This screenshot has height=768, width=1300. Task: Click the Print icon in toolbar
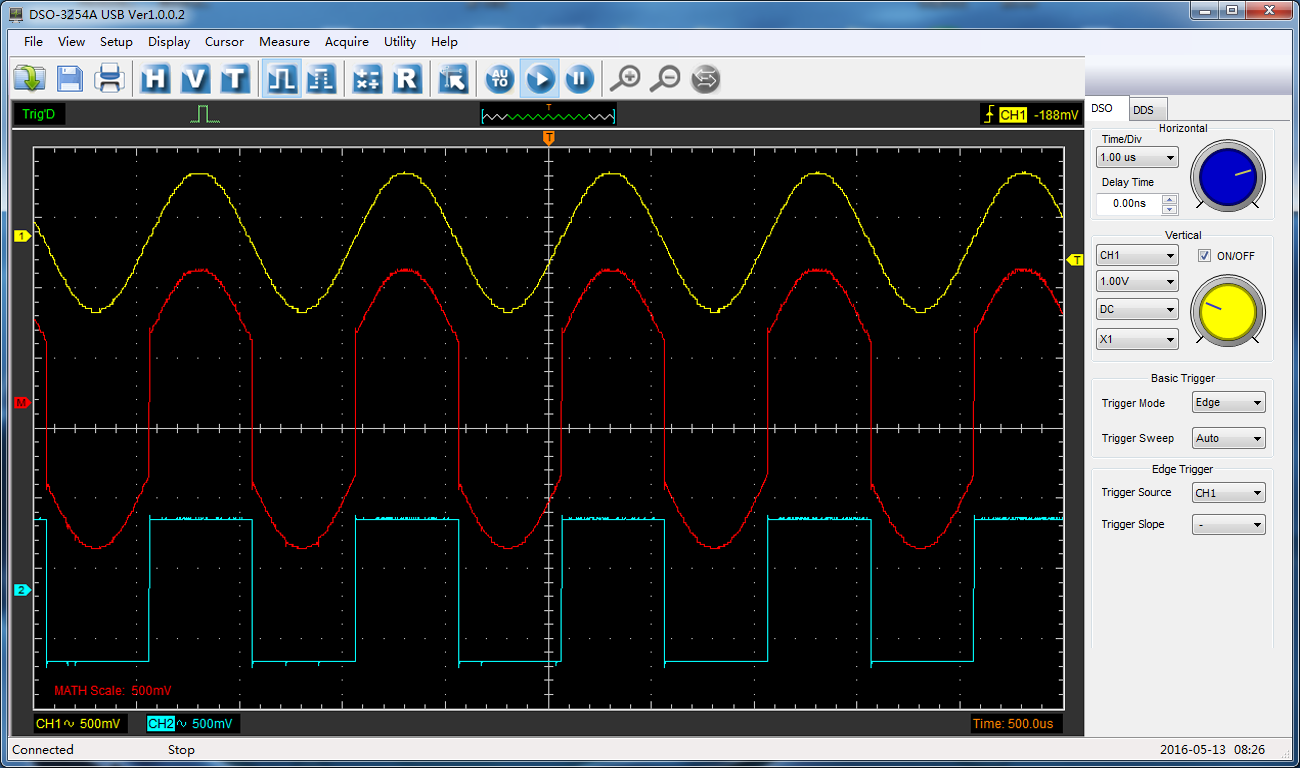[x=108, y=79]
